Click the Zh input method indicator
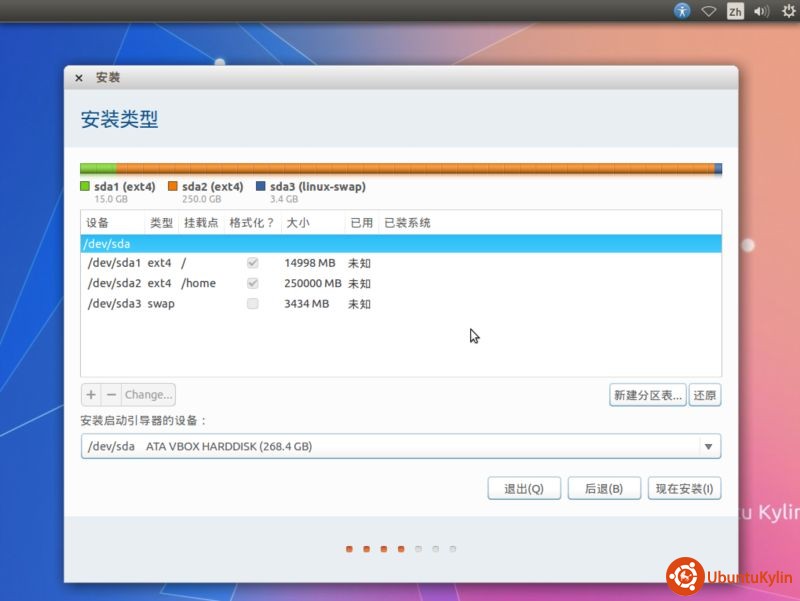Screen dimensions: 800x601 click(x=735, y=11)
